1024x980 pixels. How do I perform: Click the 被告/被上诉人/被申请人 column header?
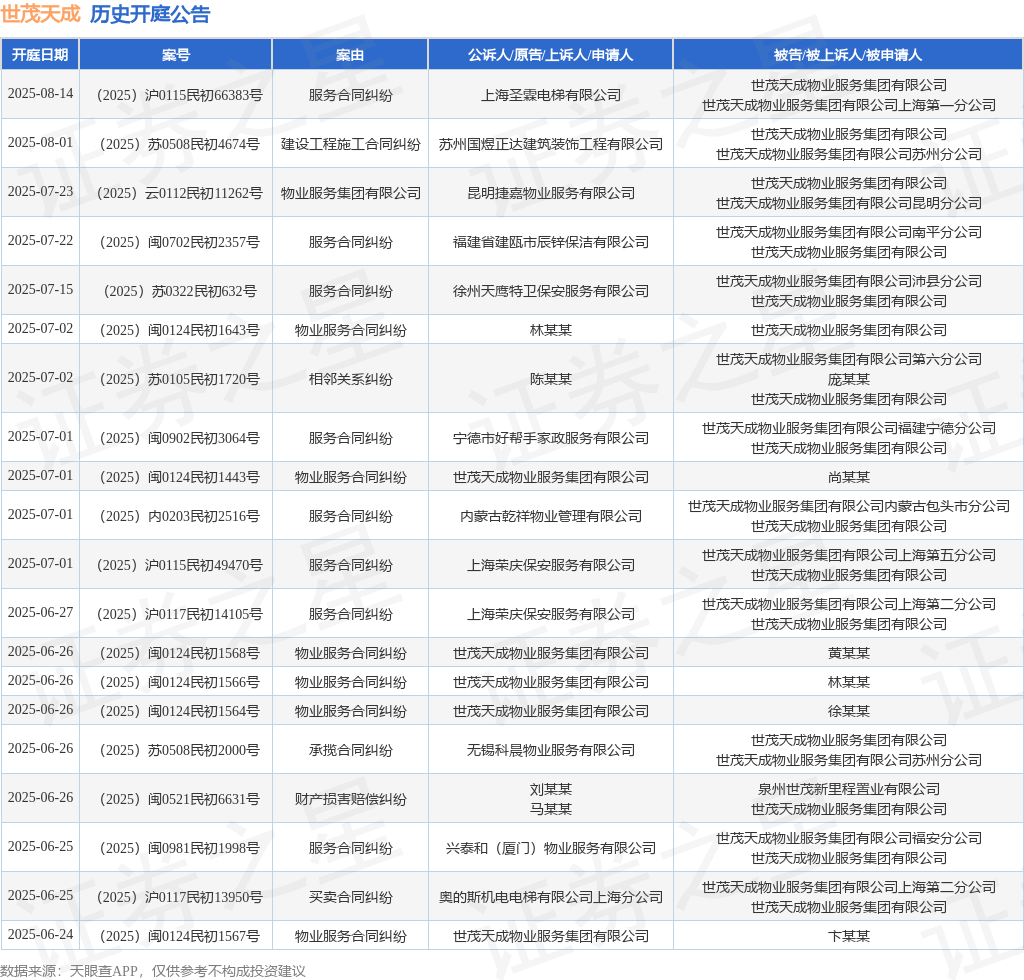[848, 55]
